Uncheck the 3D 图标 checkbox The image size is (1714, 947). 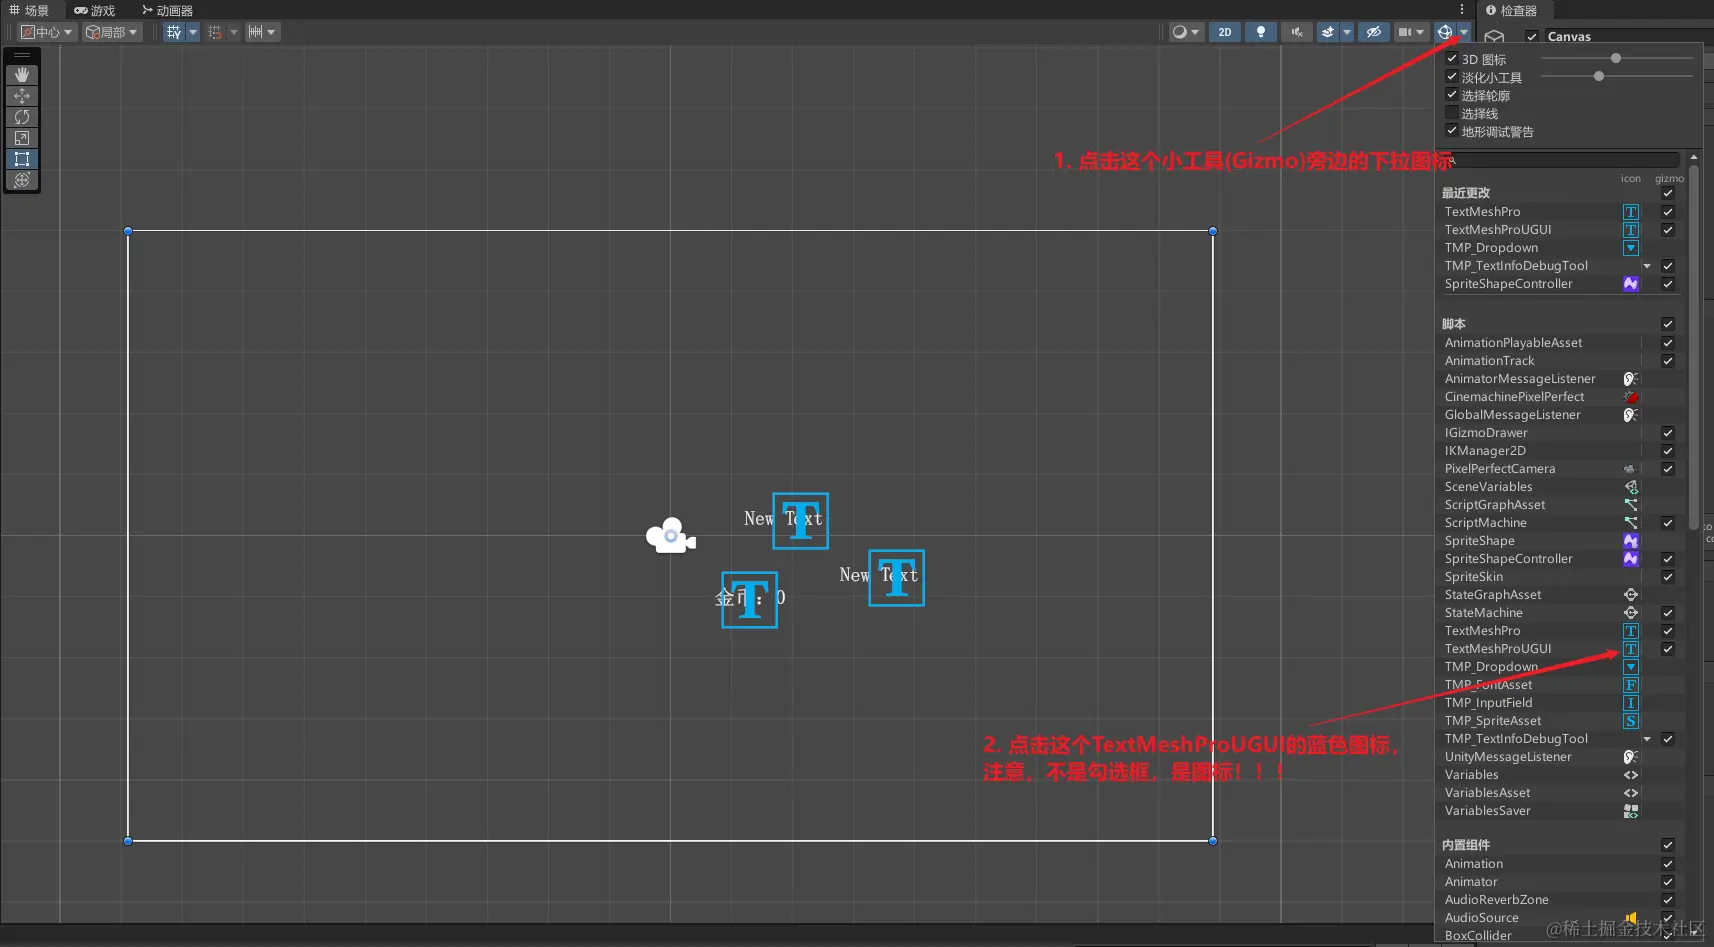coord(1452,59)
